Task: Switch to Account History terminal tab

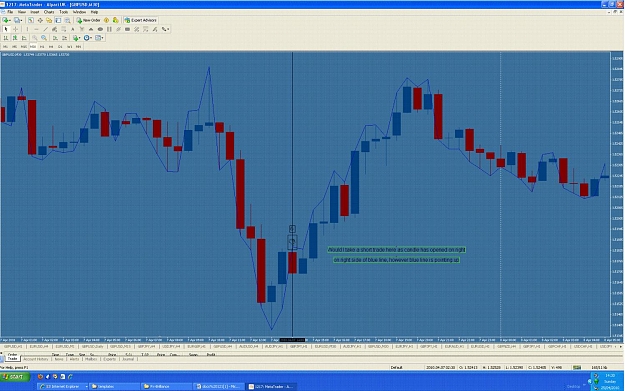Action: (x=35, y=359)
